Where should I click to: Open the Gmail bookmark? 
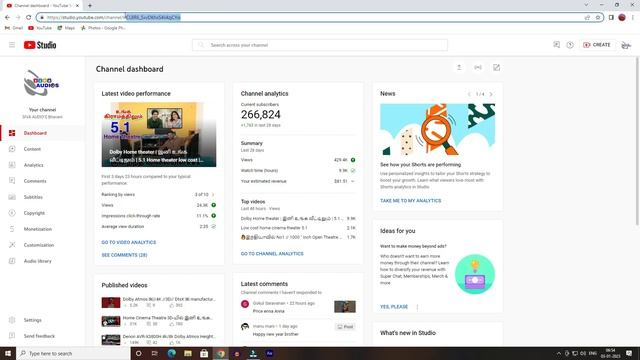pos(13,28)
